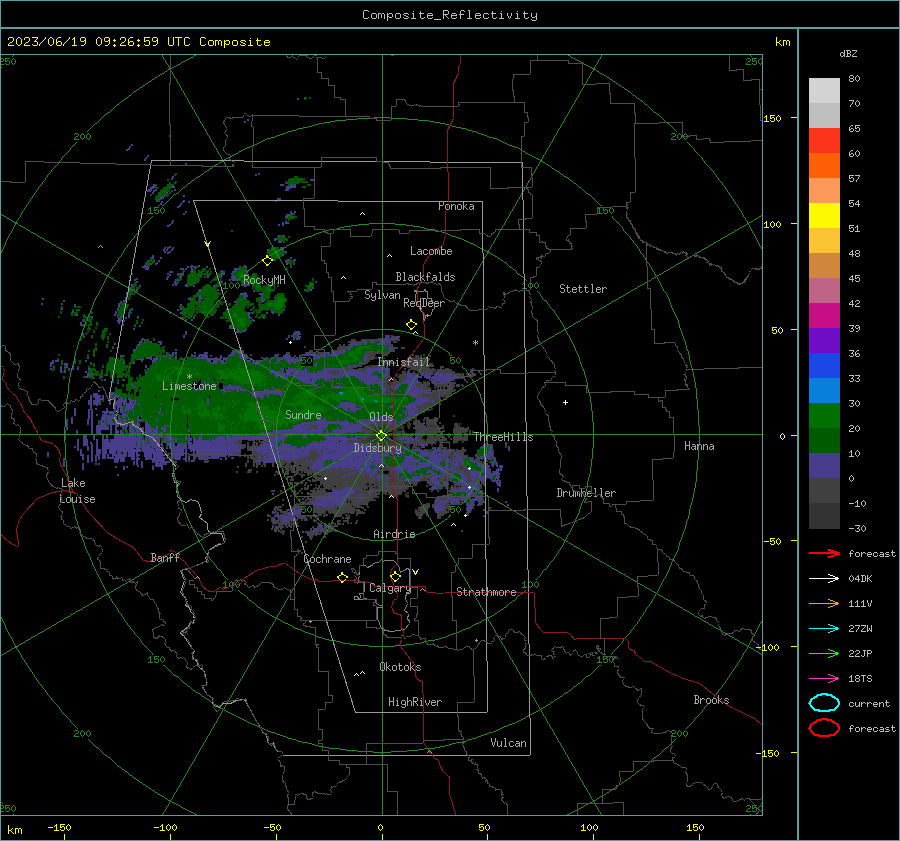Click the yellow diamond marker near RockyMH

(x=267, y=261)
